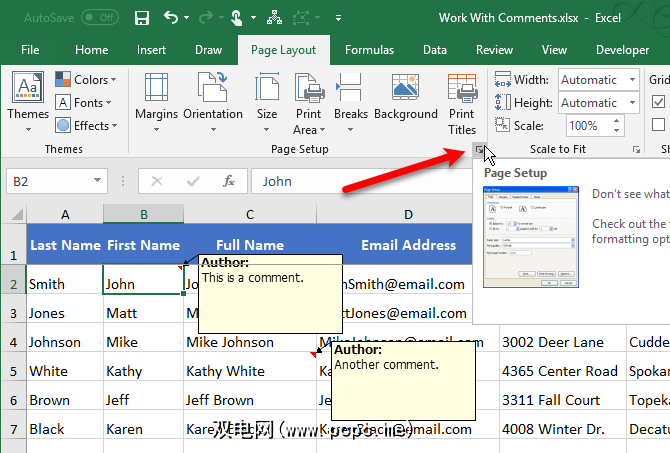The image size is (670, 453).
Task: Click the Insert Function fx icon
Action: 229,181
